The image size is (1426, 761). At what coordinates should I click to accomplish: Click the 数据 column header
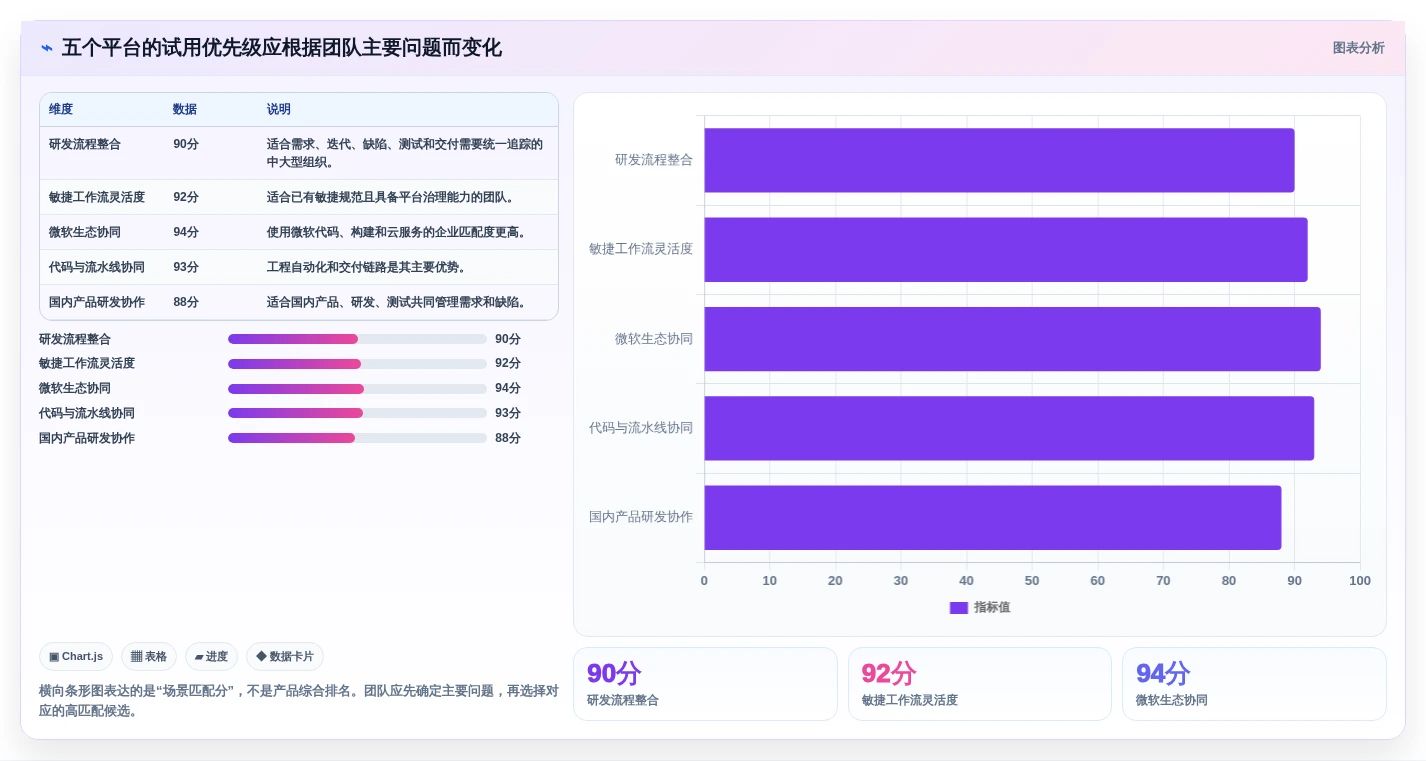pyautogui.click(x=185, y=109)
